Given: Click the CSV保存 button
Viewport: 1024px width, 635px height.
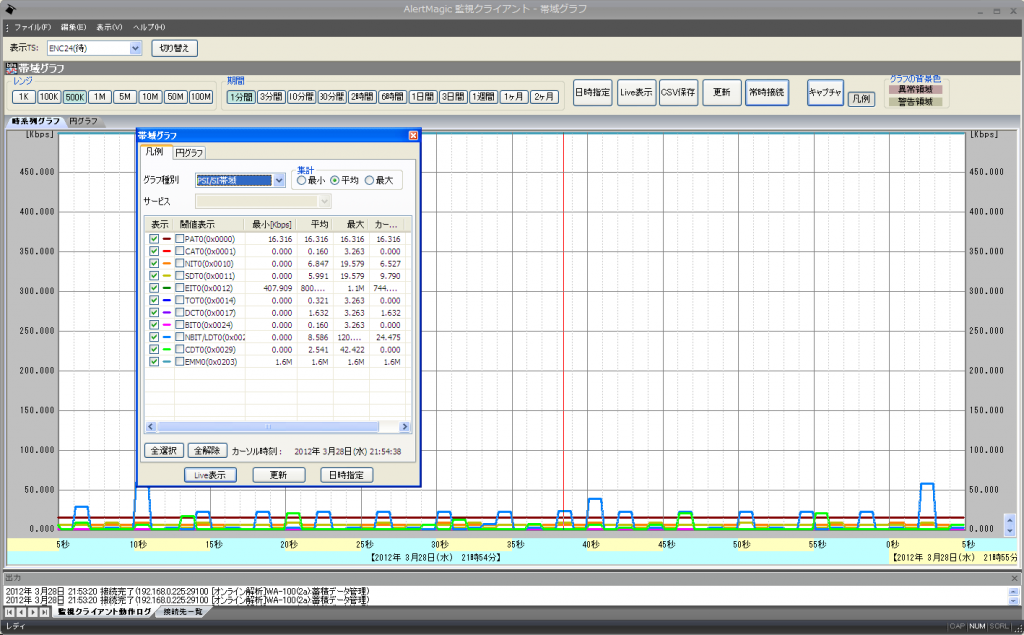Looking at the screenshot, I should (679, 92).
